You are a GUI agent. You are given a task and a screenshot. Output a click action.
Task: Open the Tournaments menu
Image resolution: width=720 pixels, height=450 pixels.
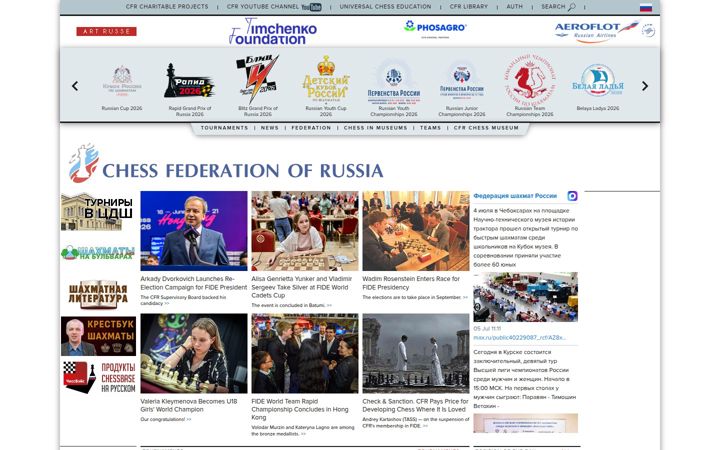pos(224,128)
